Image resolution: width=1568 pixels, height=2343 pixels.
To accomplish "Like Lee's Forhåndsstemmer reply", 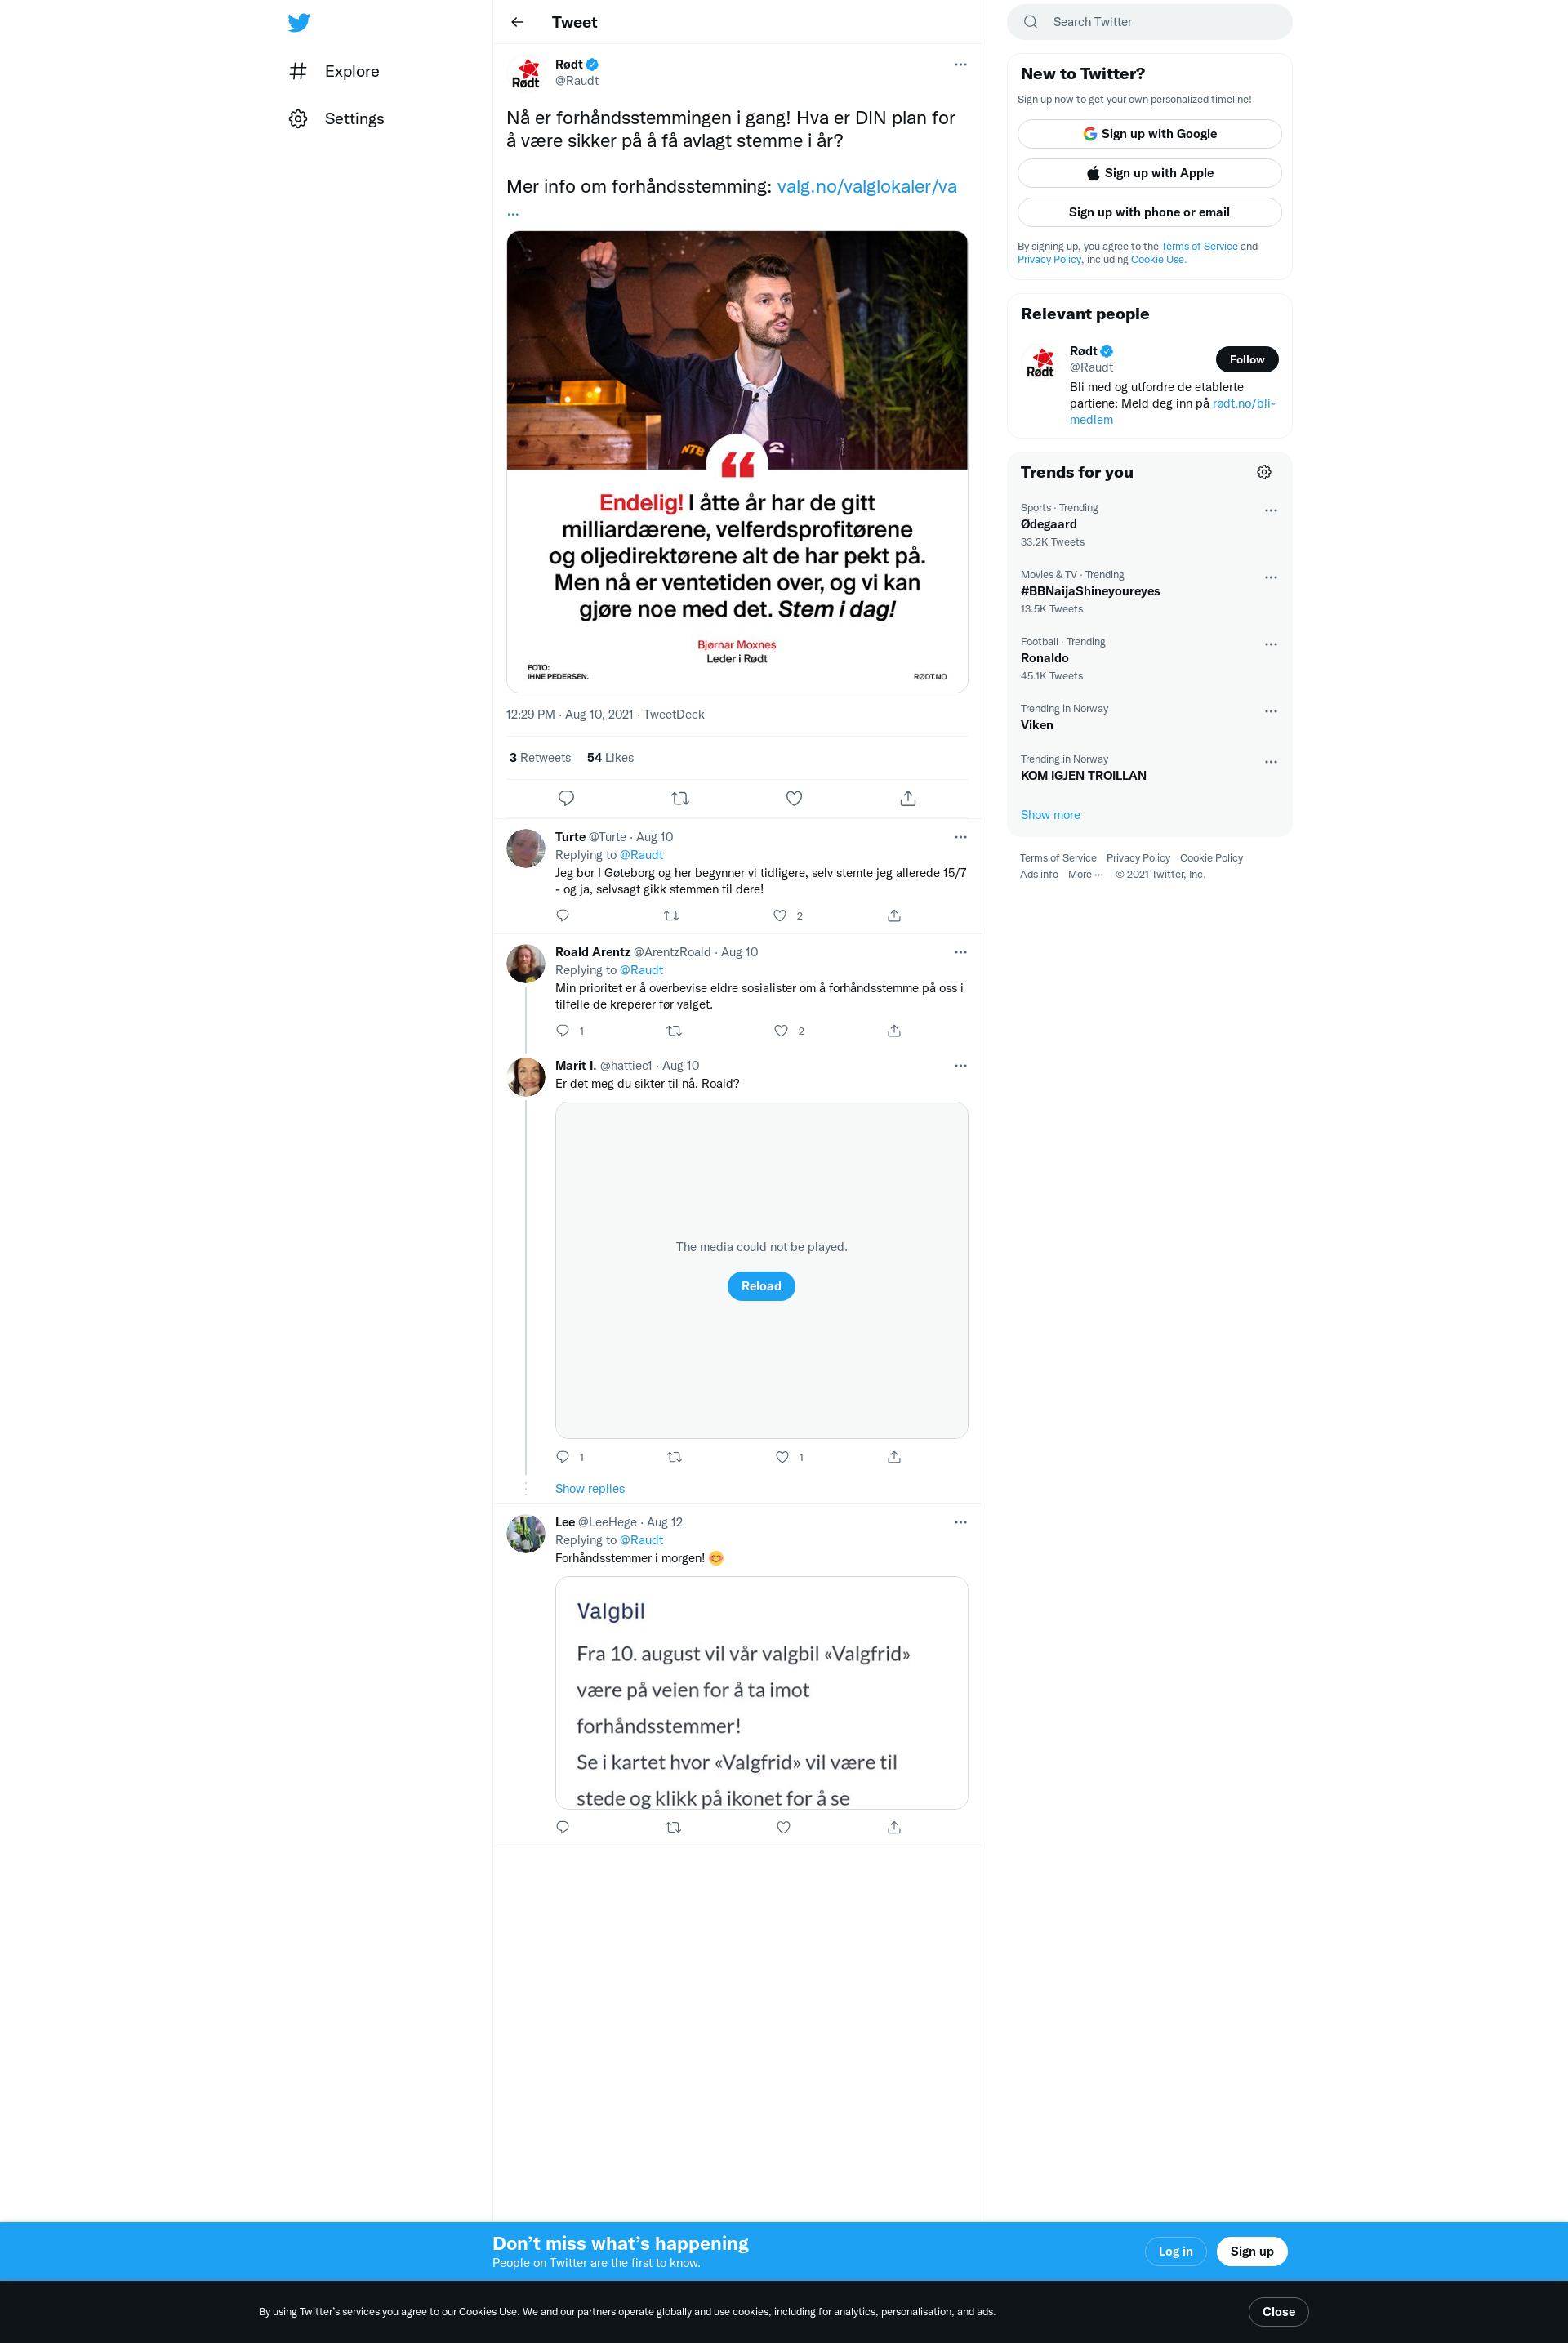I will pos(784,1827).
